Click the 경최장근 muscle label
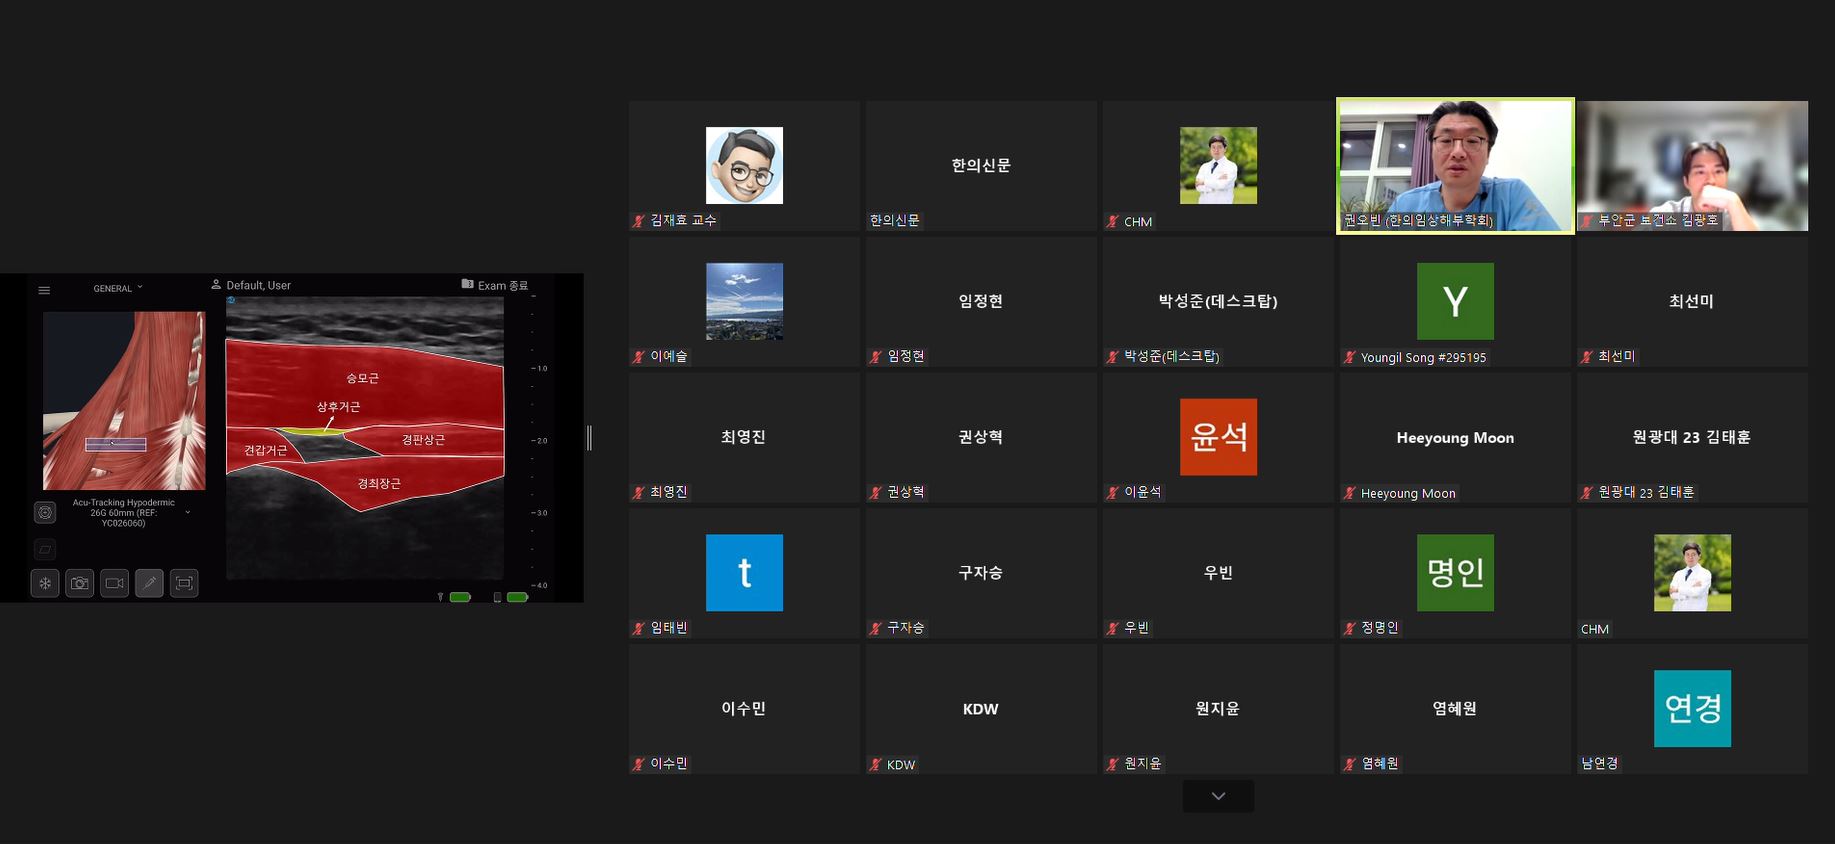 click(379, 484)
